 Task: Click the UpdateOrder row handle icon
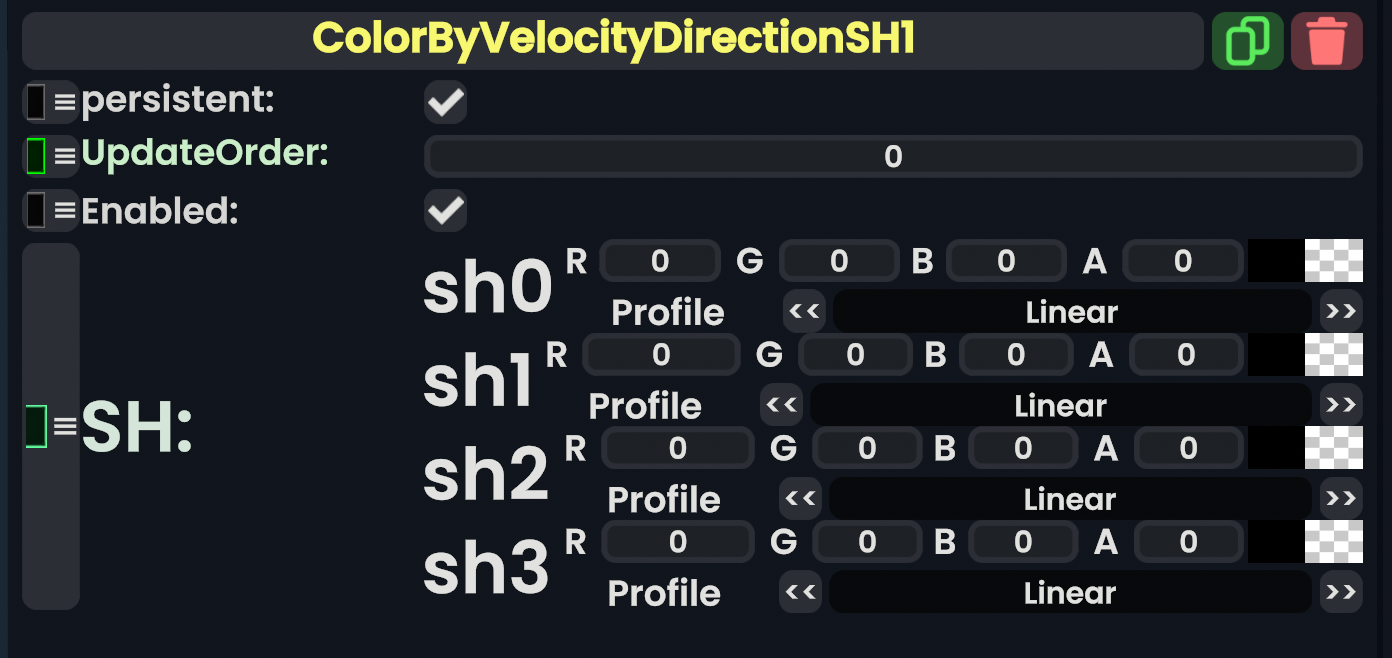tap(50, 155)
